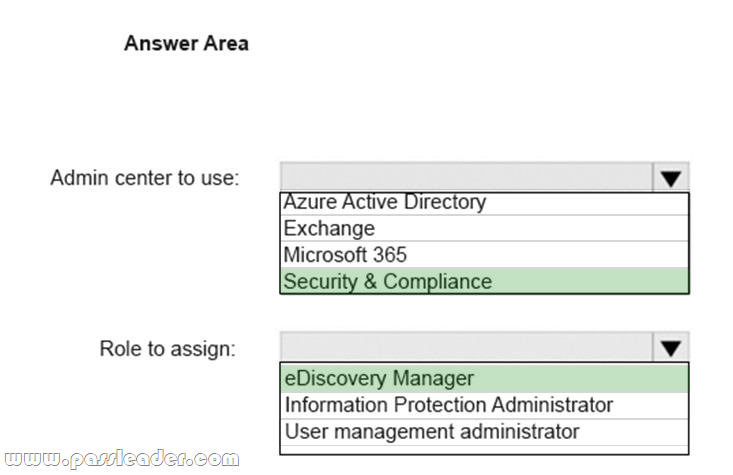Click the black triangle beside Role field
Viewport: 733px width, 475px height.
click(671, 348)
